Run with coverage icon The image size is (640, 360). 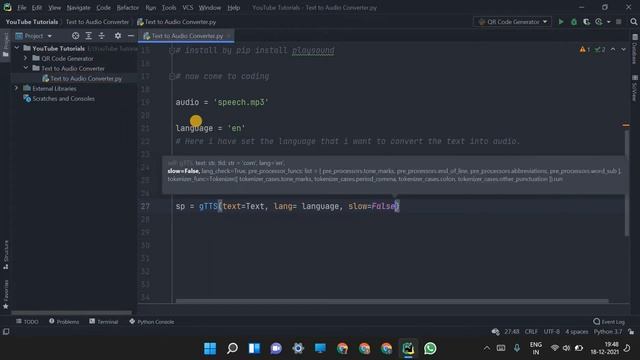pyautogui.click(x=587, y=22)
